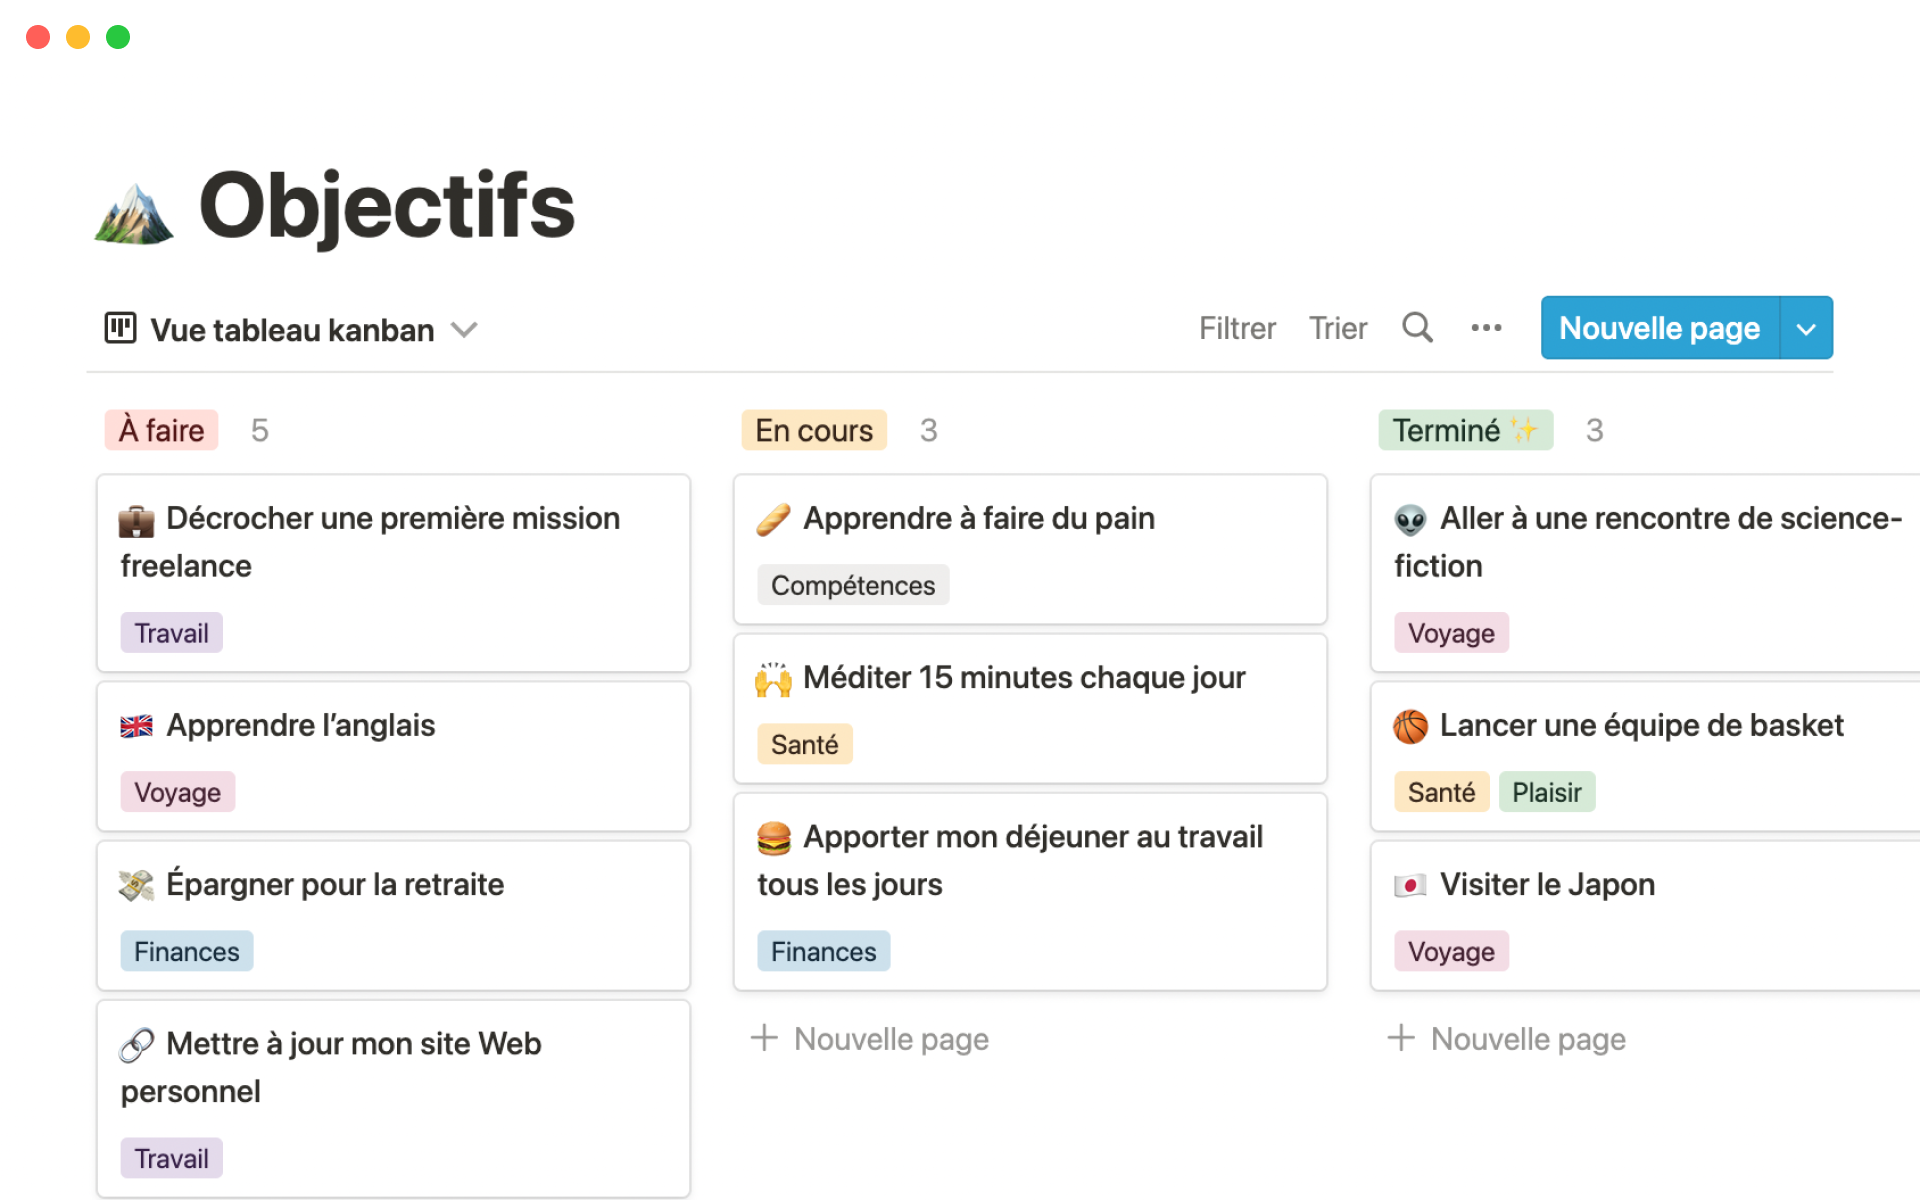Image resolution: width=1920 pixels, height=1200 pixels.
Task: Click the red À faire column label
Action: point(162,430)
